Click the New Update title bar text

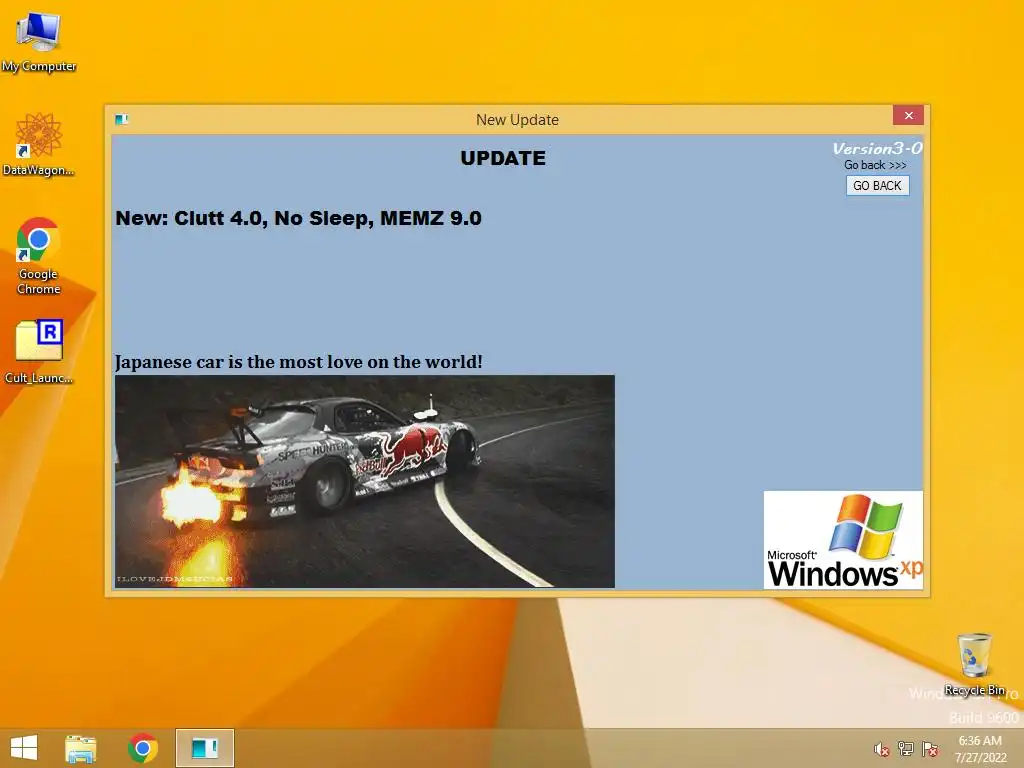(517, 120)
